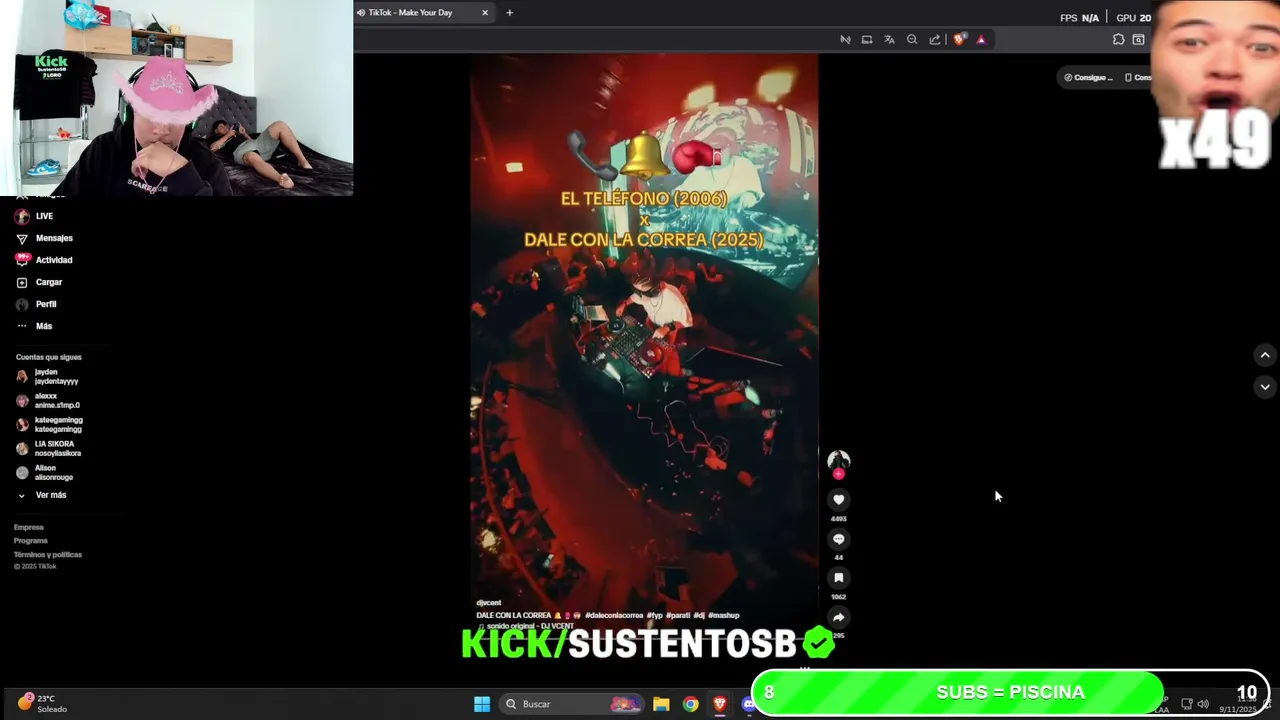This screenshot has width=1280, height=720.
Task: Open followed account alexxx anime.s1mp.0
Action: coord(48,401)
